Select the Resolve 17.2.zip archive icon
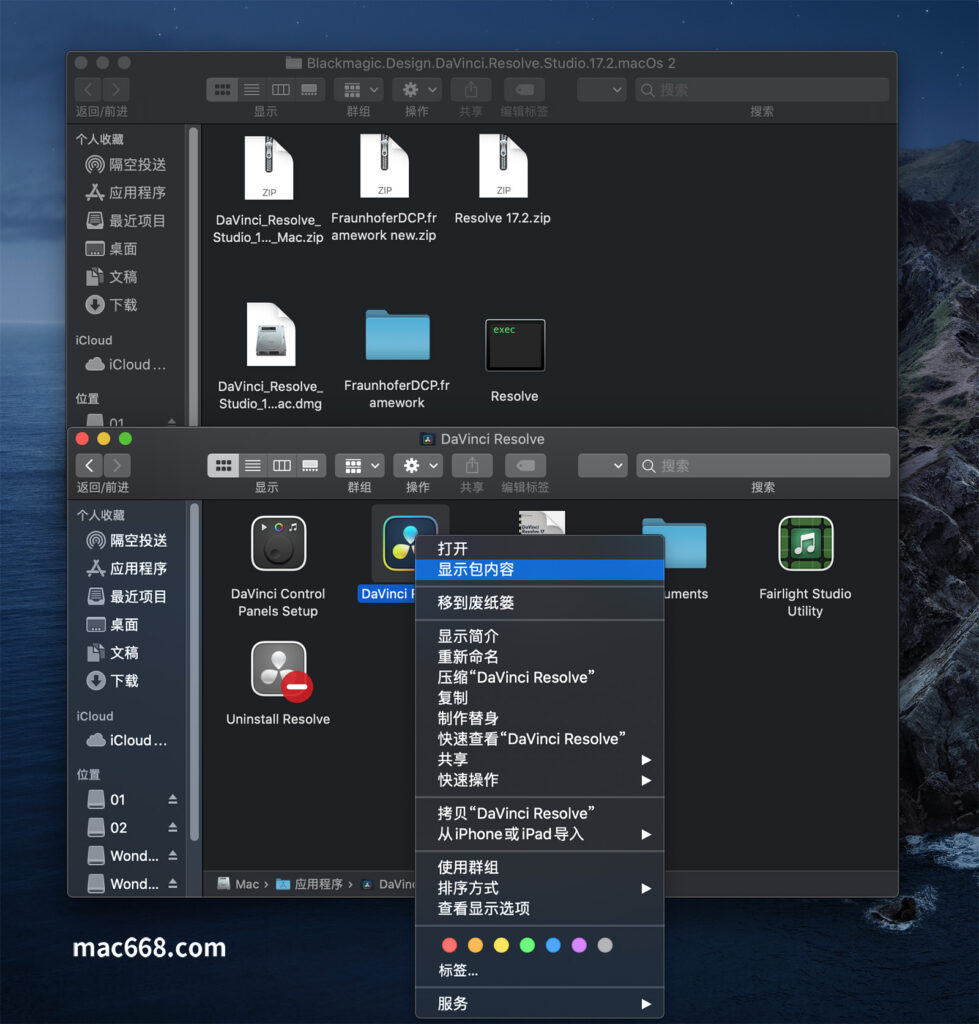This screenshot has width=979, height=1024. [x=503, y=166]
